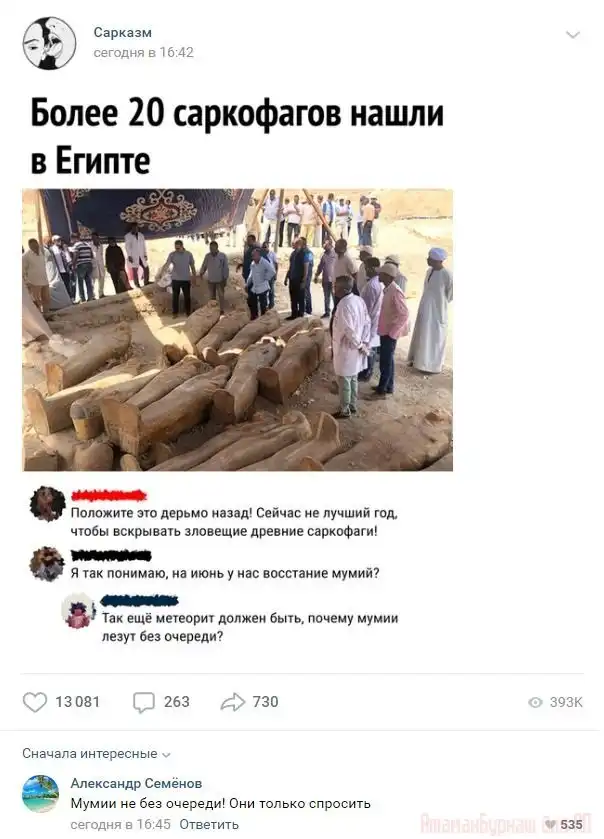Open Александр Семёнов's beach avatar
Image resolution: width=604 pixels, height=839 pixels.
click(x=41, y=794)
